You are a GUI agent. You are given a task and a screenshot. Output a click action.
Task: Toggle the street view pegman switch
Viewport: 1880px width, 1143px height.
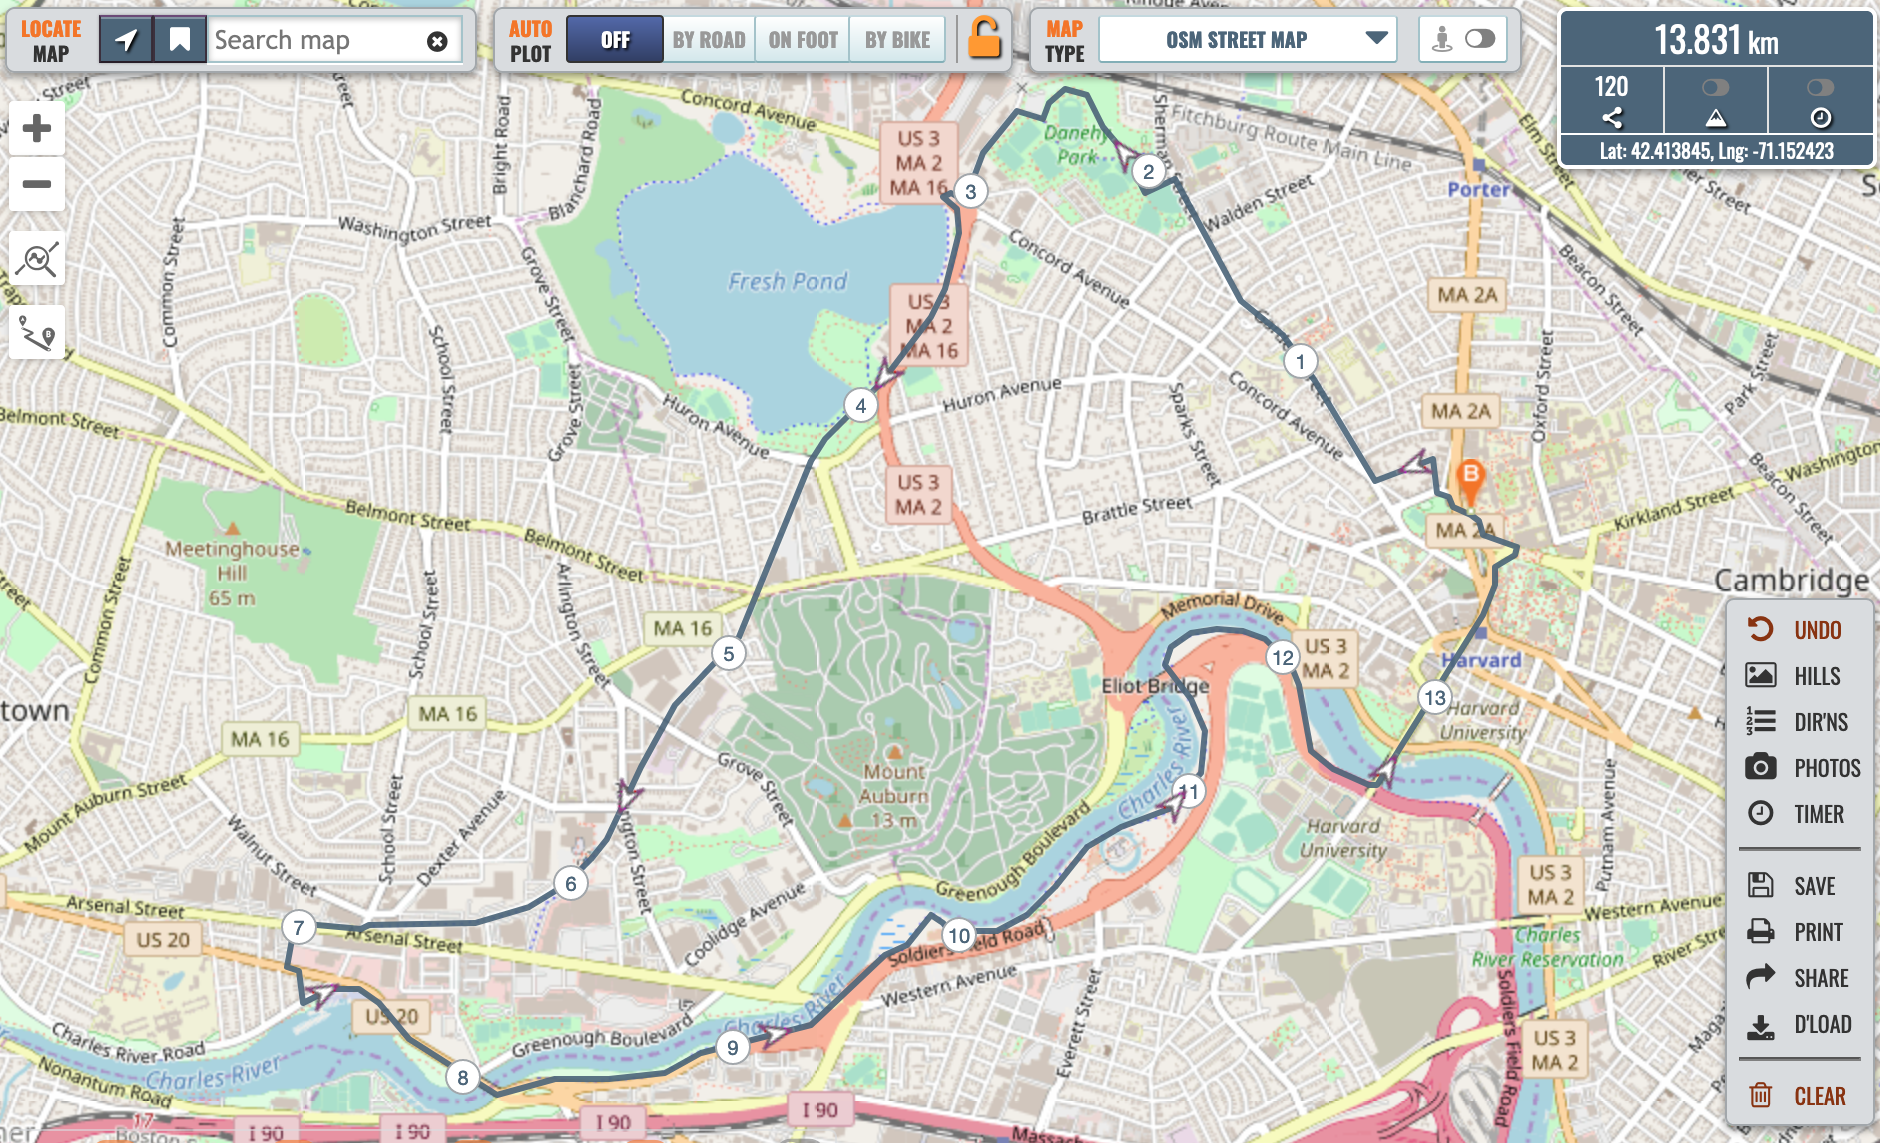1478,39
